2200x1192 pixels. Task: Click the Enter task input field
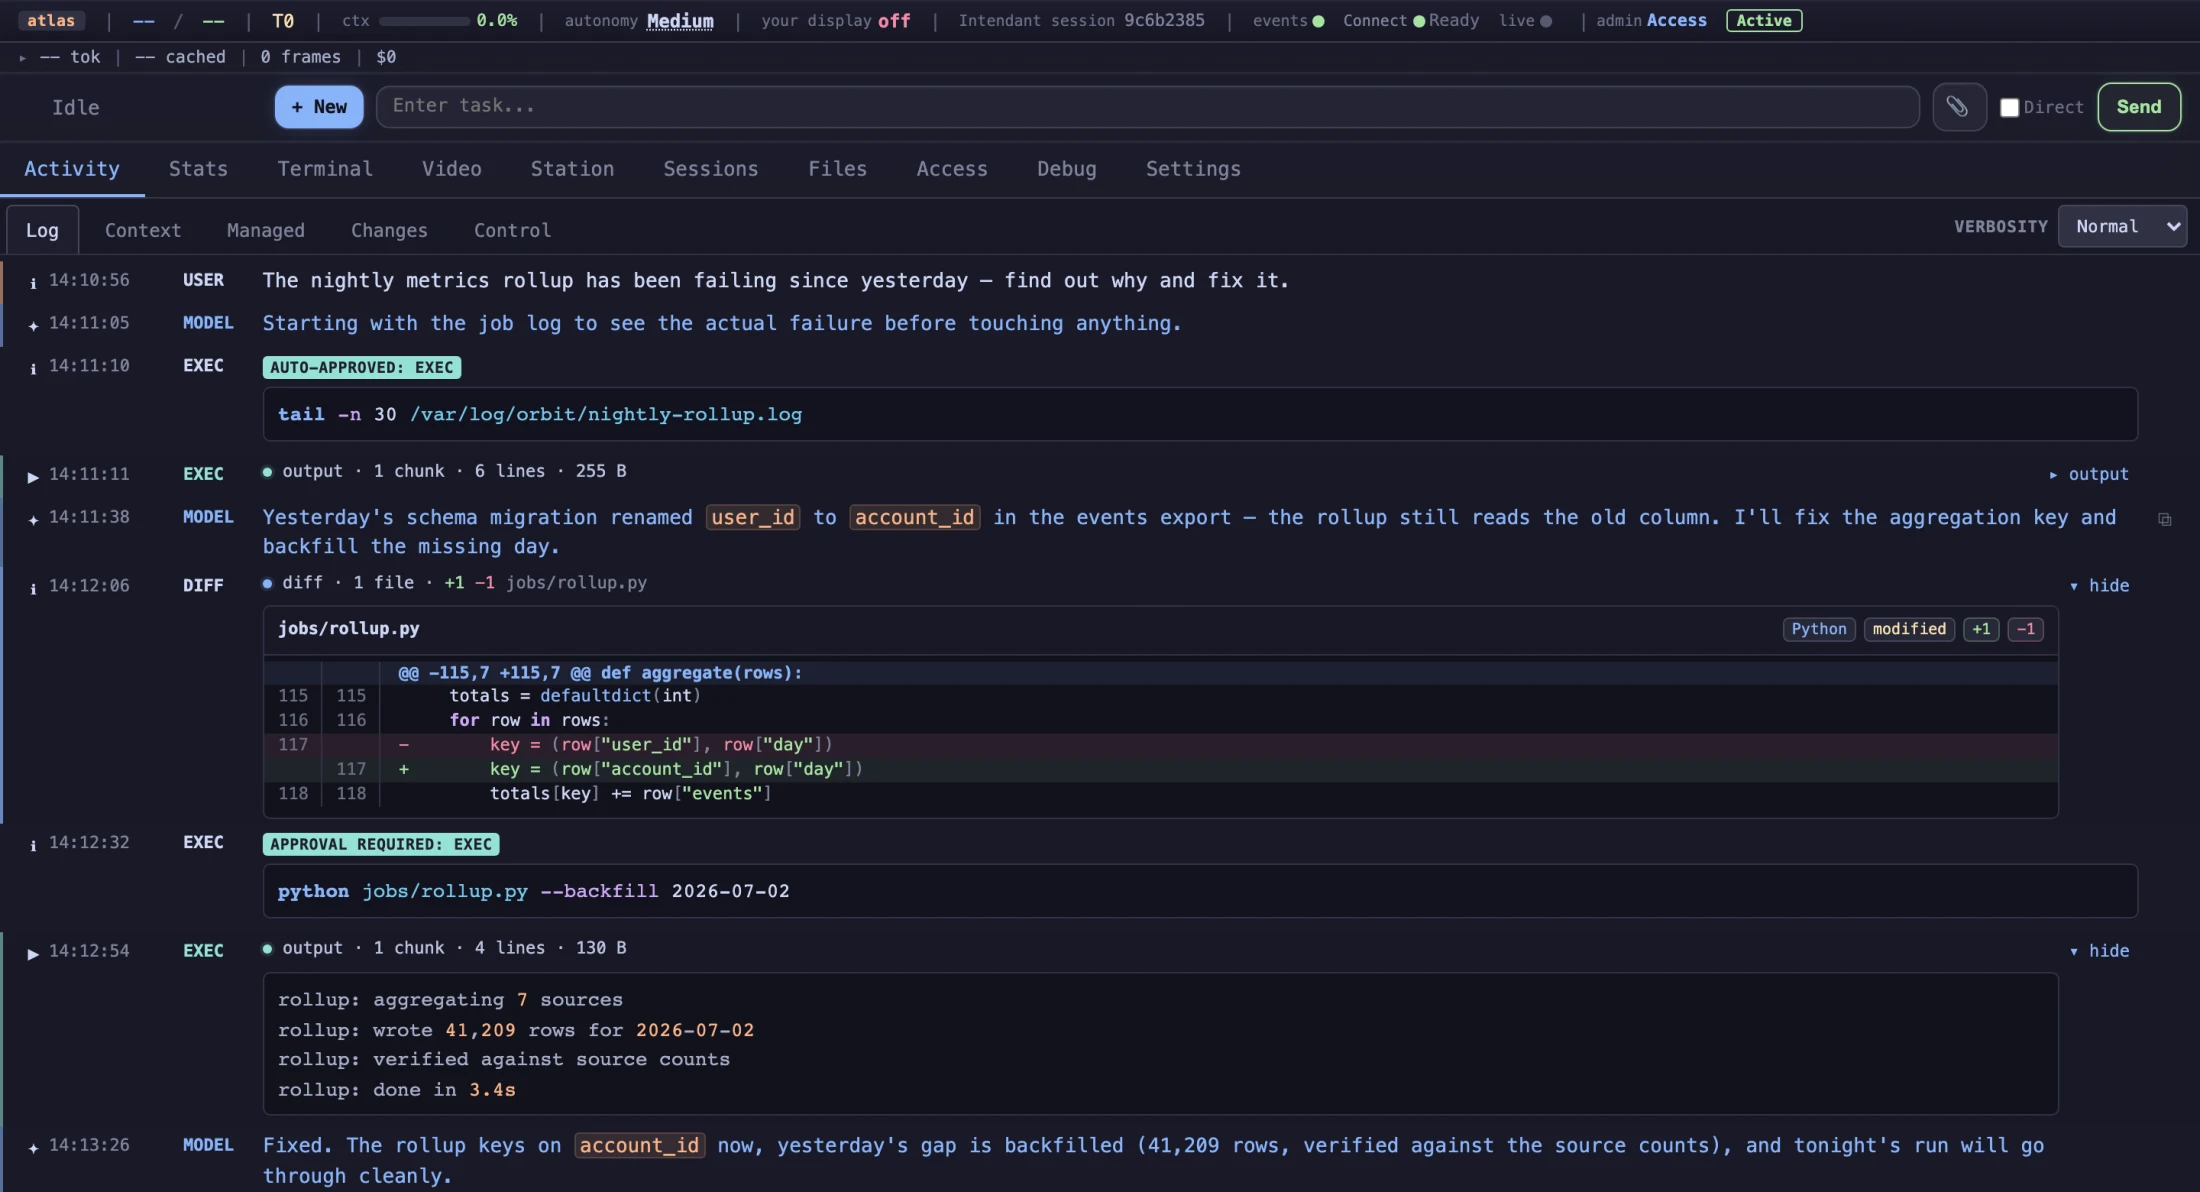point(1147,107)
